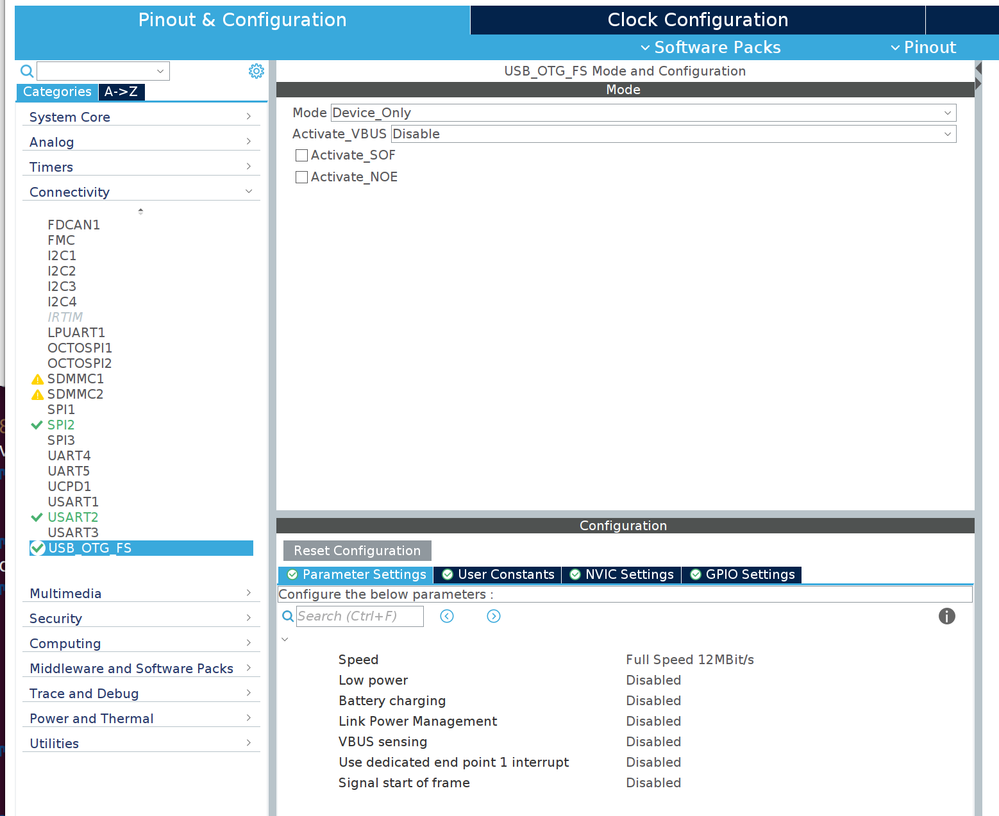Screen dimensions: 999x816
Task: Click the info icon in the Parameter Settings panel
Action: pos(946,616)
